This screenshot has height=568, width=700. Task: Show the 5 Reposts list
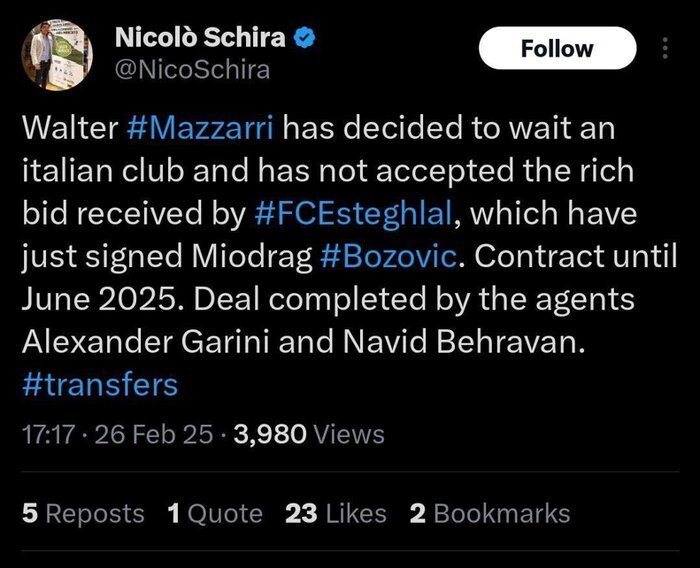(83, 514)
